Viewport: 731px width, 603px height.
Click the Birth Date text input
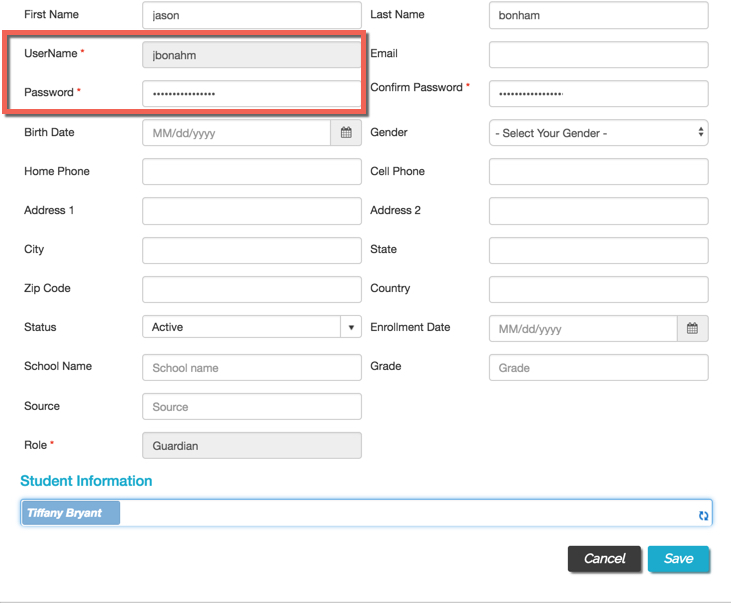coord(236,133)
